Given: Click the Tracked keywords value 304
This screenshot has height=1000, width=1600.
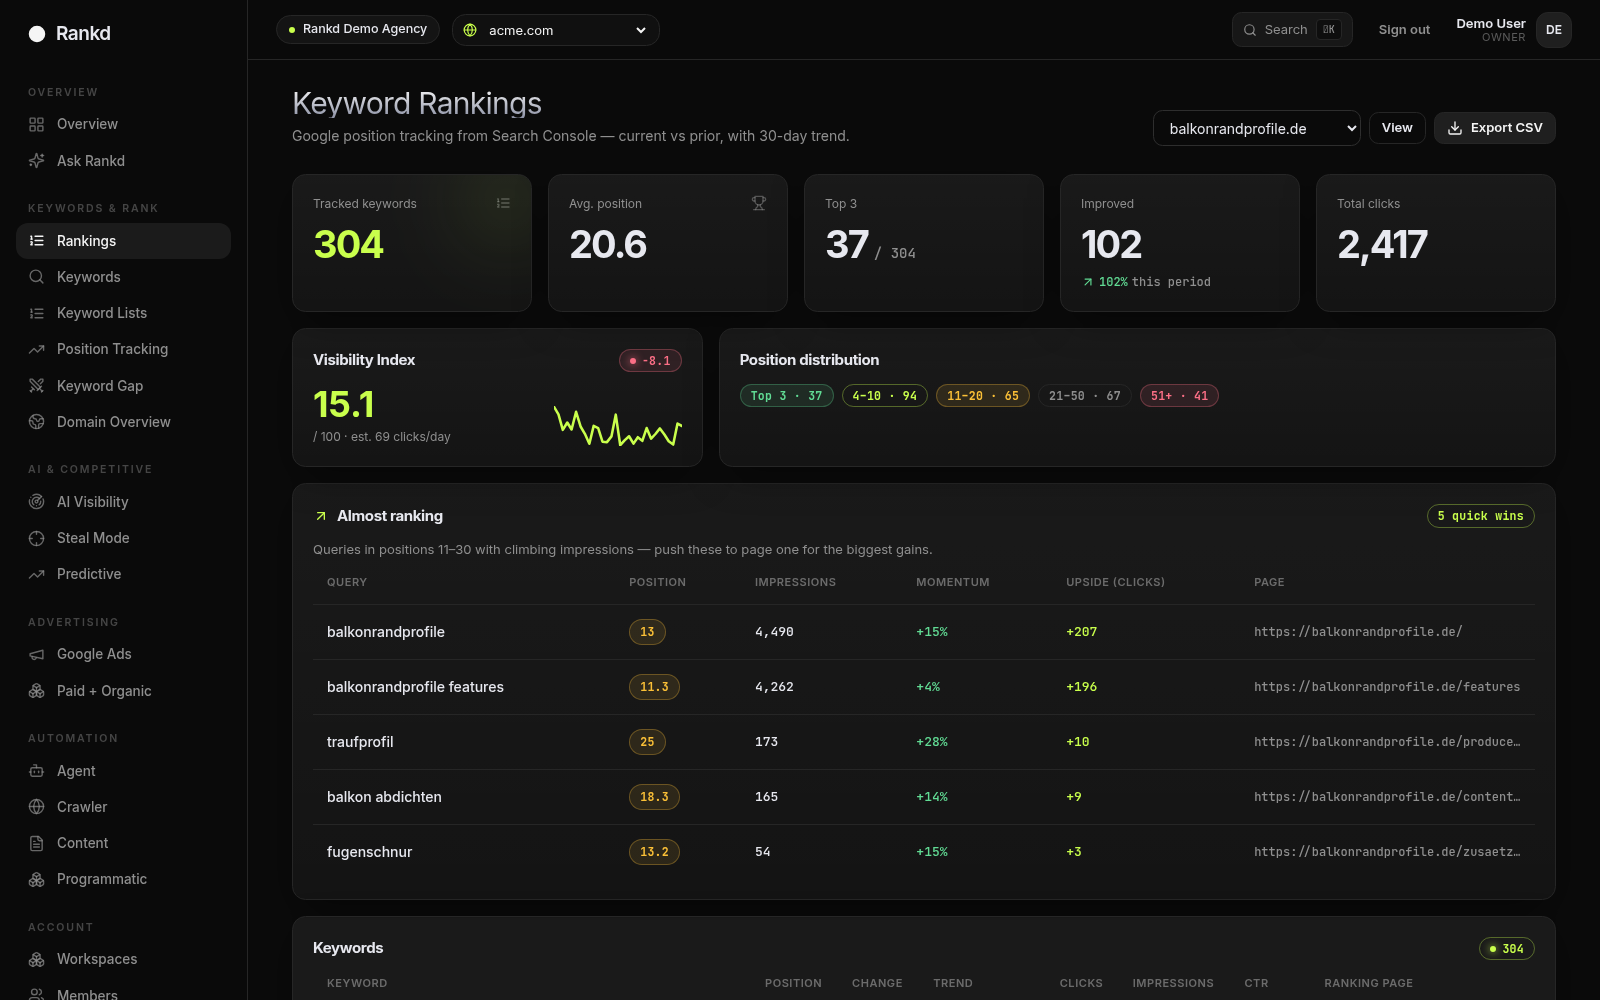Looking at the screenshot, I should [x=348, y=245].
